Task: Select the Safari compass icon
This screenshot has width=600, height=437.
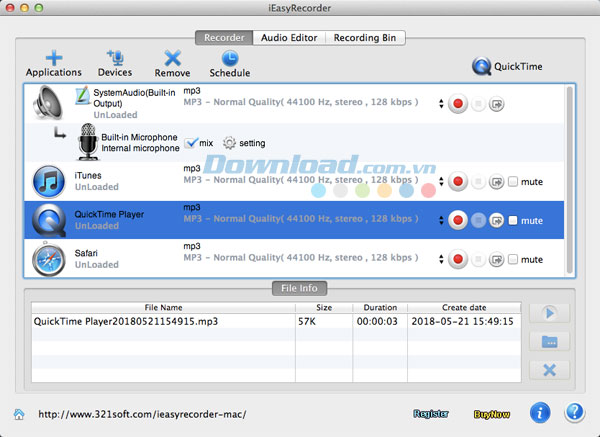Action: click(x=49, y=259)
